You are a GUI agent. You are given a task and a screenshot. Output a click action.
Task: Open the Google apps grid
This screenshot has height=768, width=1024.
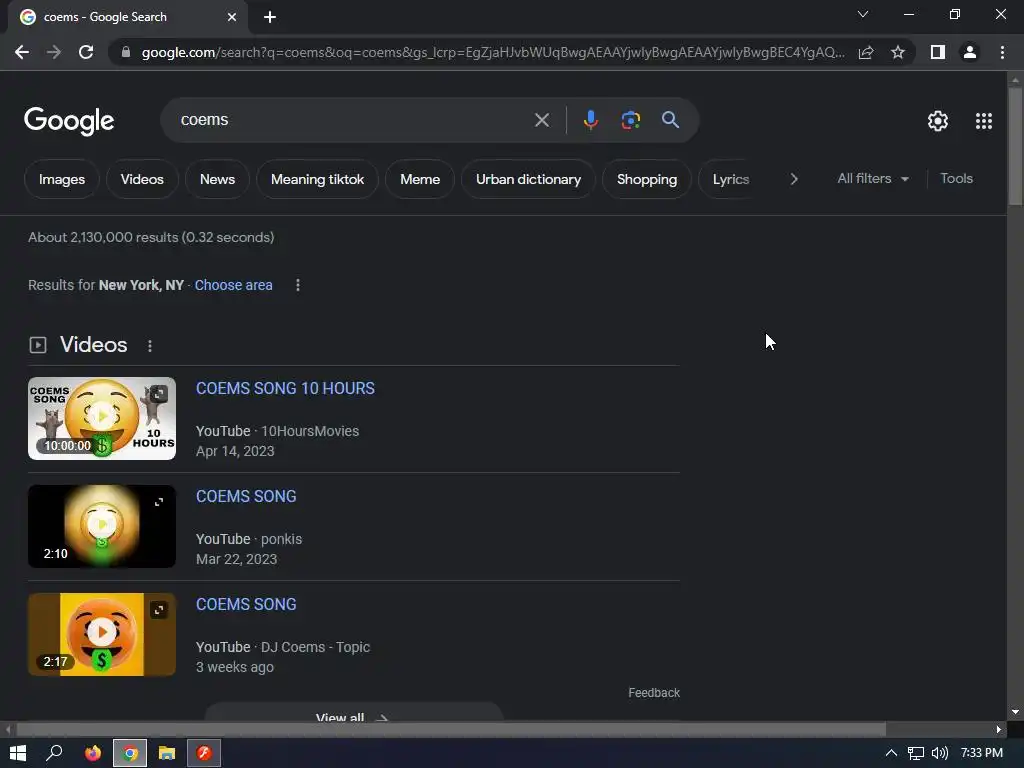coord(984,121)
